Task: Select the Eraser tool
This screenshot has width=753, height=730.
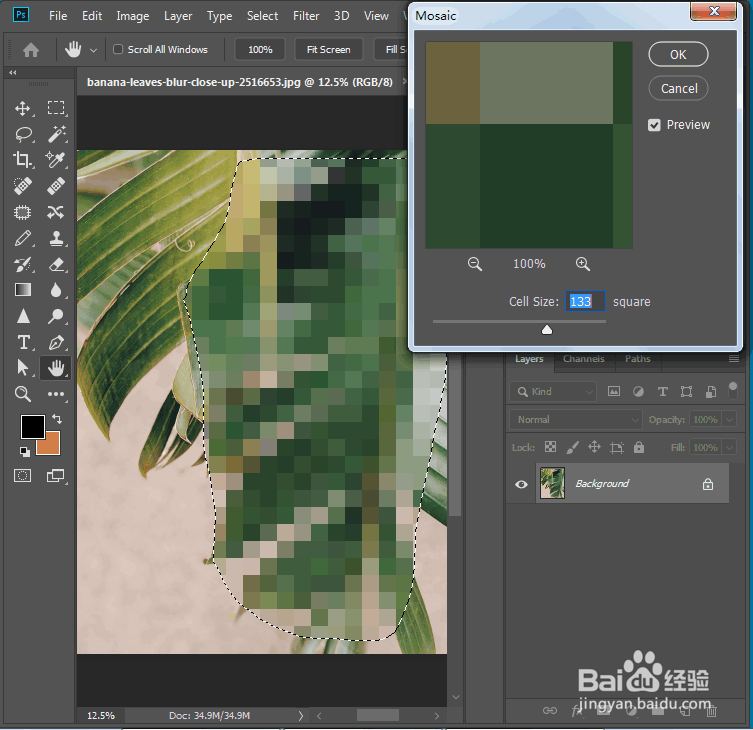Action: pyautogui.click(x=56, y=264)
